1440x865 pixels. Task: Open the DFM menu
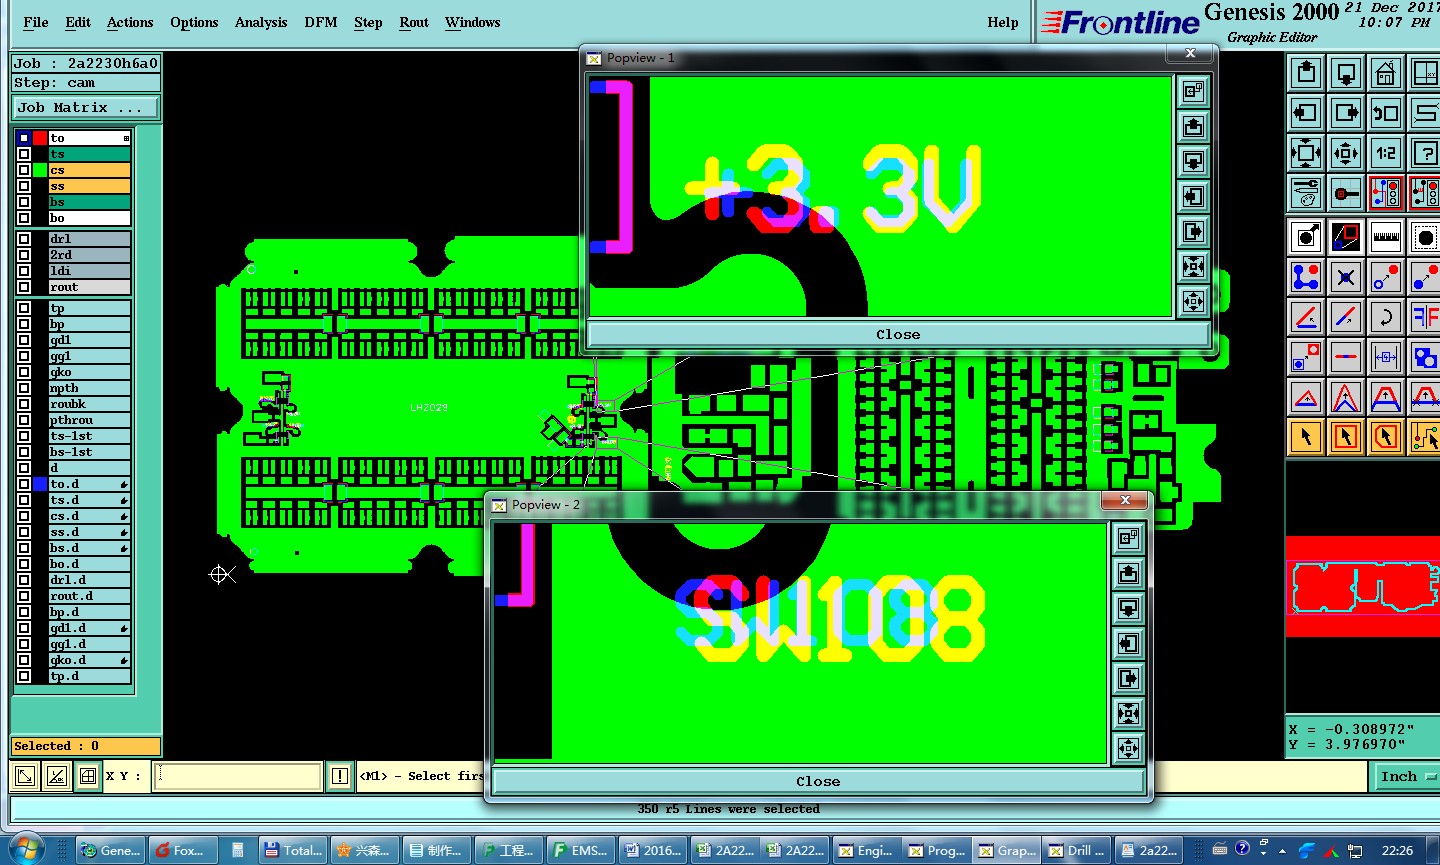point(321,22)
